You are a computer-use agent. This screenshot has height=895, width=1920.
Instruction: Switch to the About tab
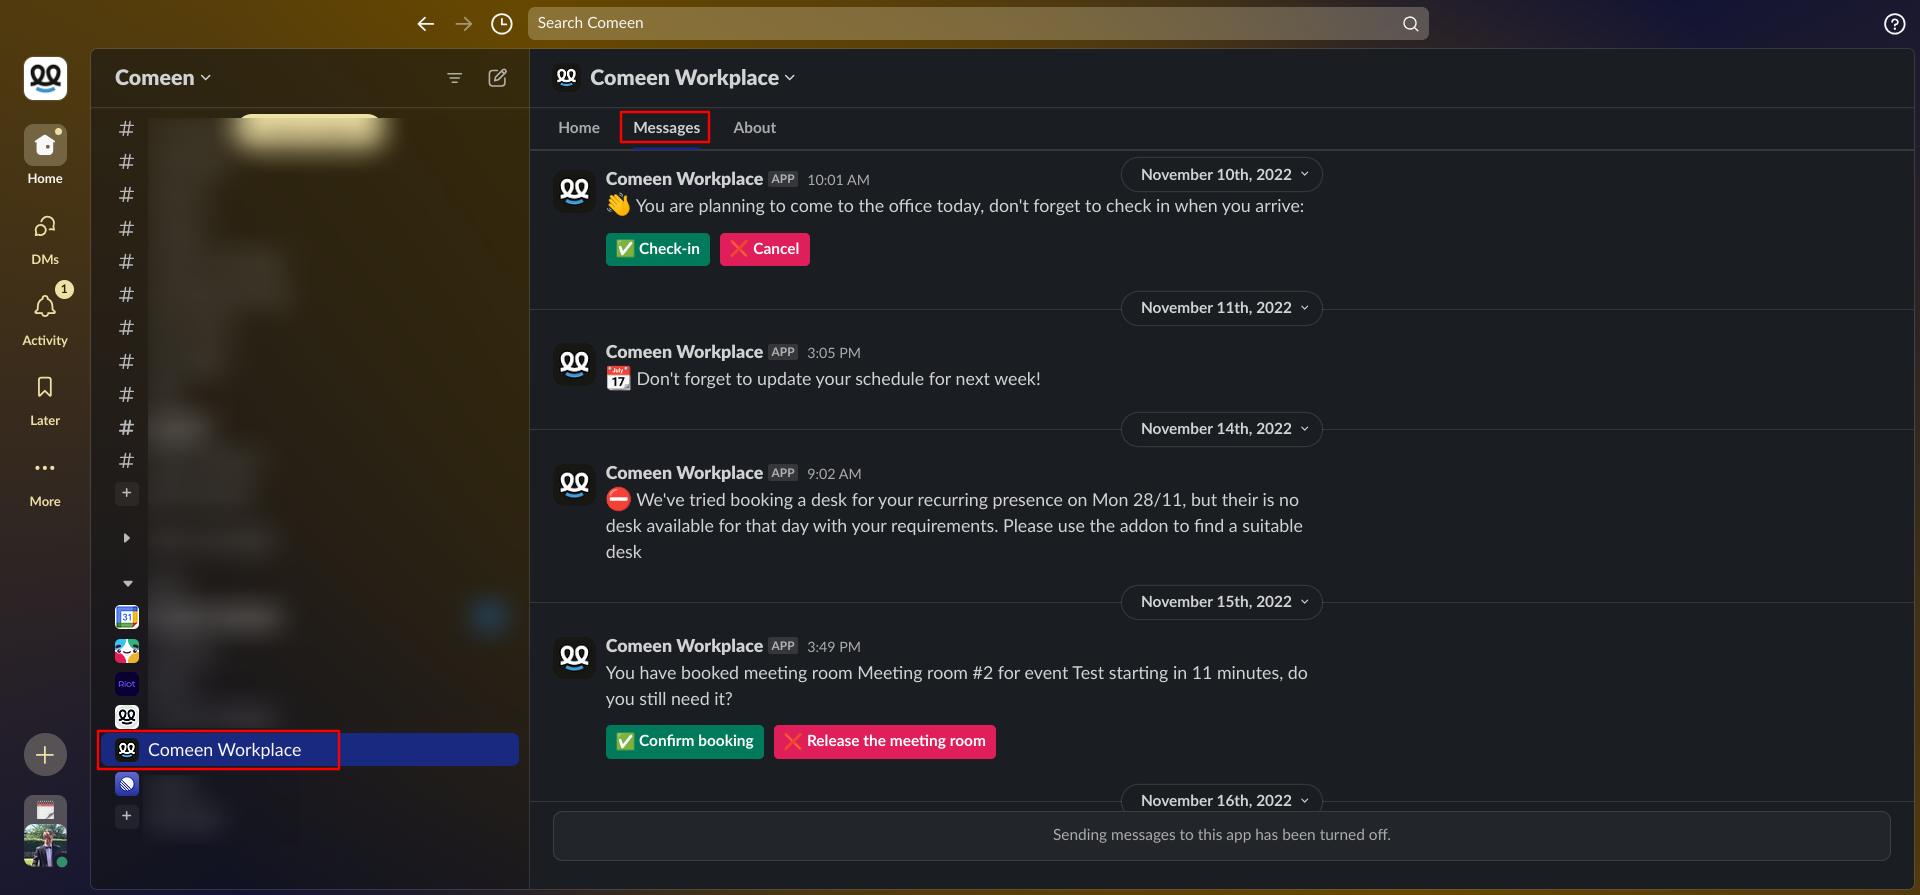754,128
